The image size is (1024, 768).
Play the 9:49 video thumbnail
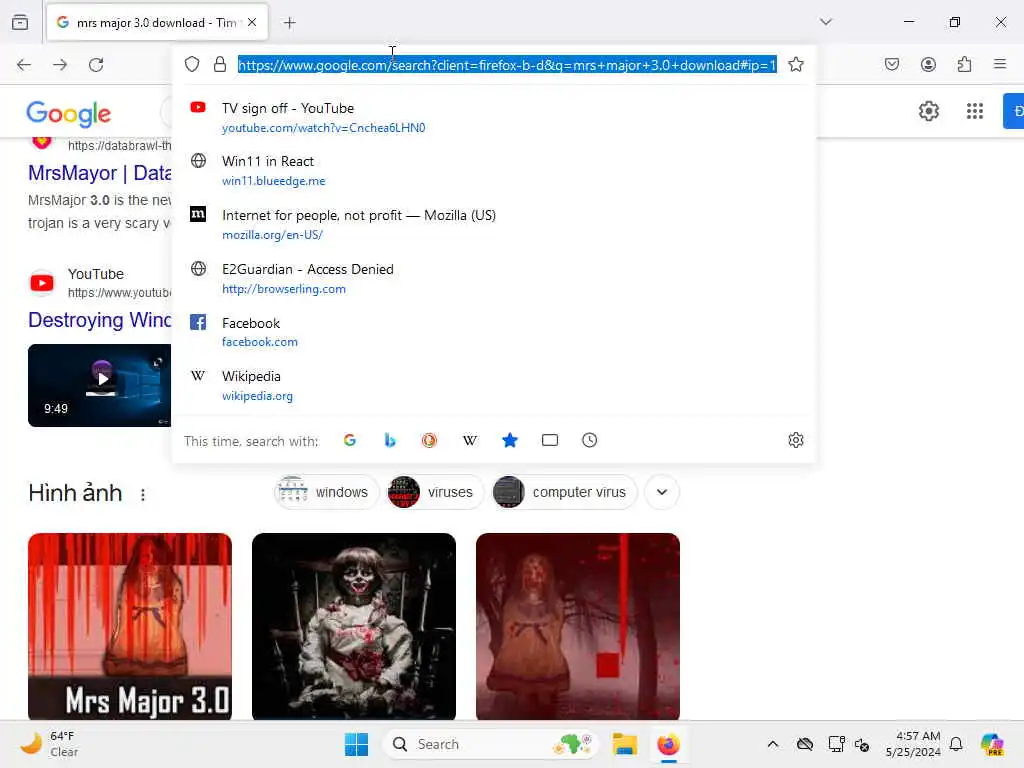[x=99, y=385]
